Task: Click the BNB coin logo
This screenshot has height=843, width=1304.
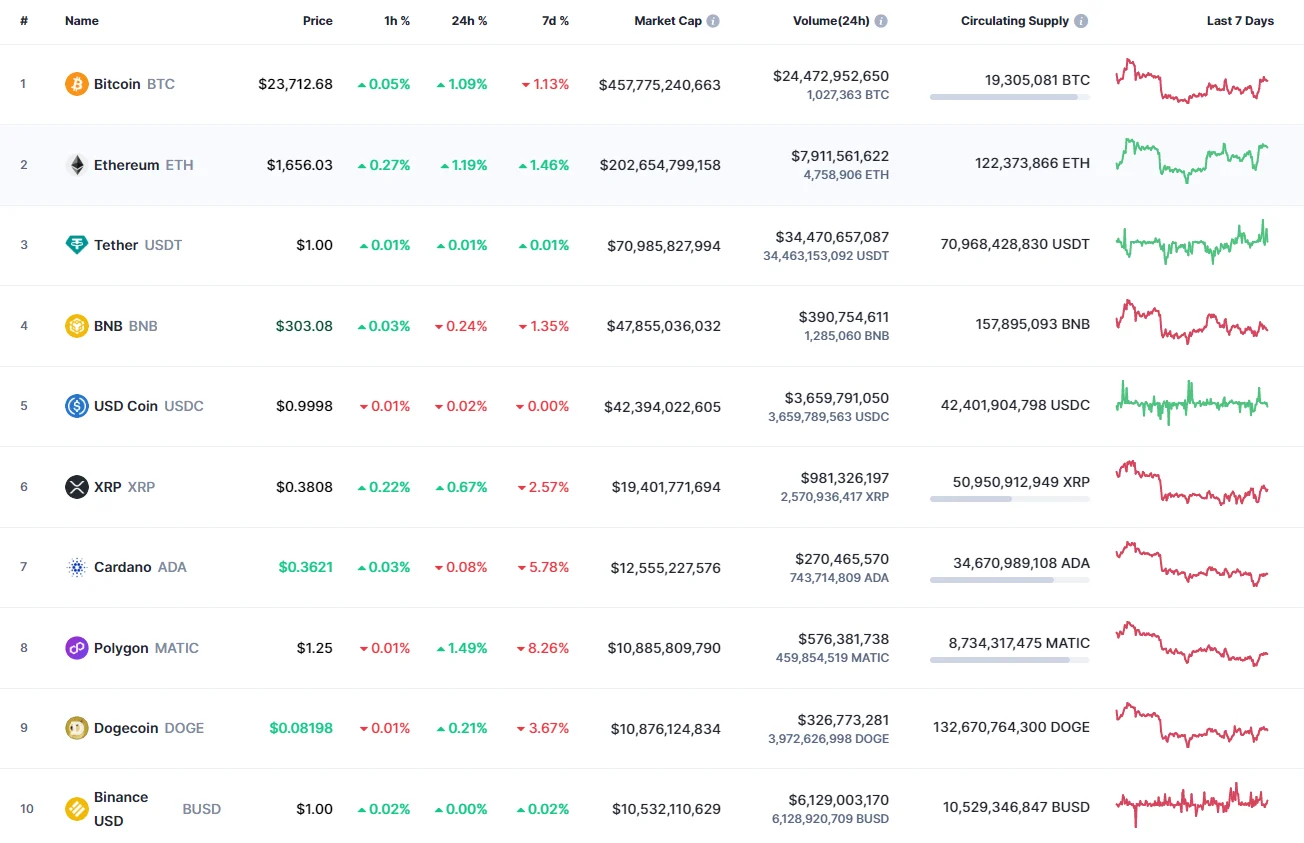Action: [x=76, y=325]
